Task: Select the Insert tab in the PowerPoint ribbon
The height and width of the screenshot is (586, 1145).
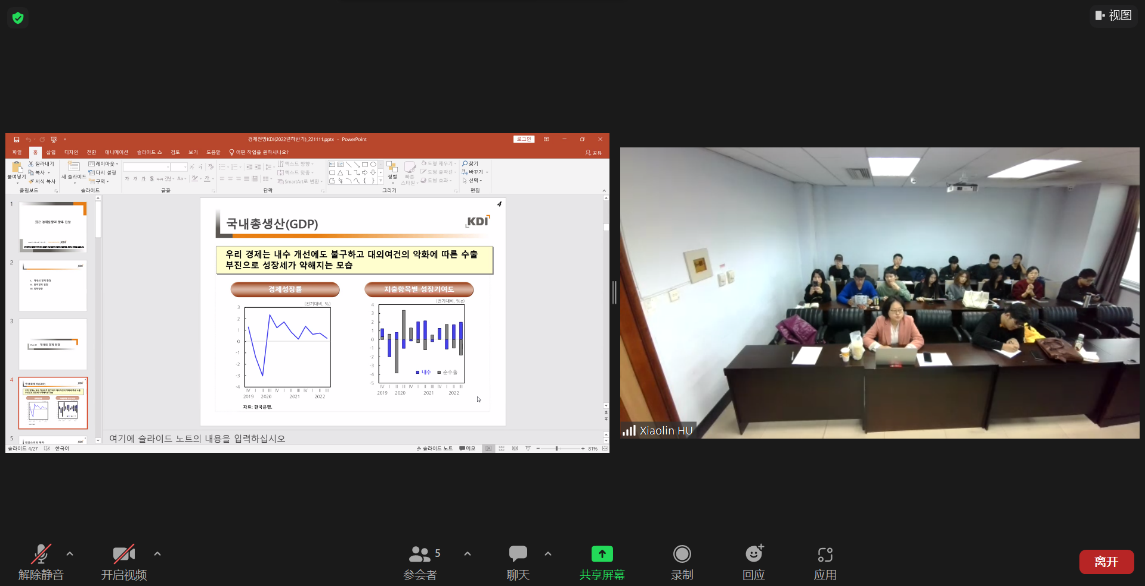Action: pyautogui.click(x=51, y=152)
